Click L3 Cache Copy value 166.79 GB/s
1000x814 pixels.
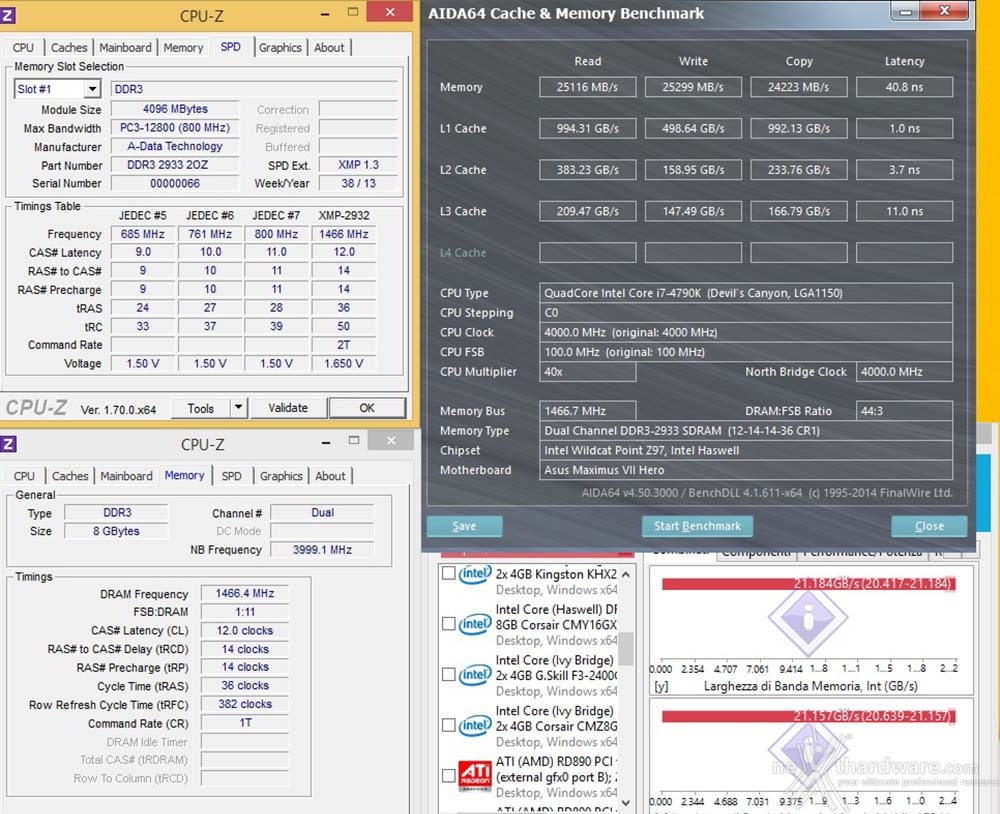pos(799,211)
